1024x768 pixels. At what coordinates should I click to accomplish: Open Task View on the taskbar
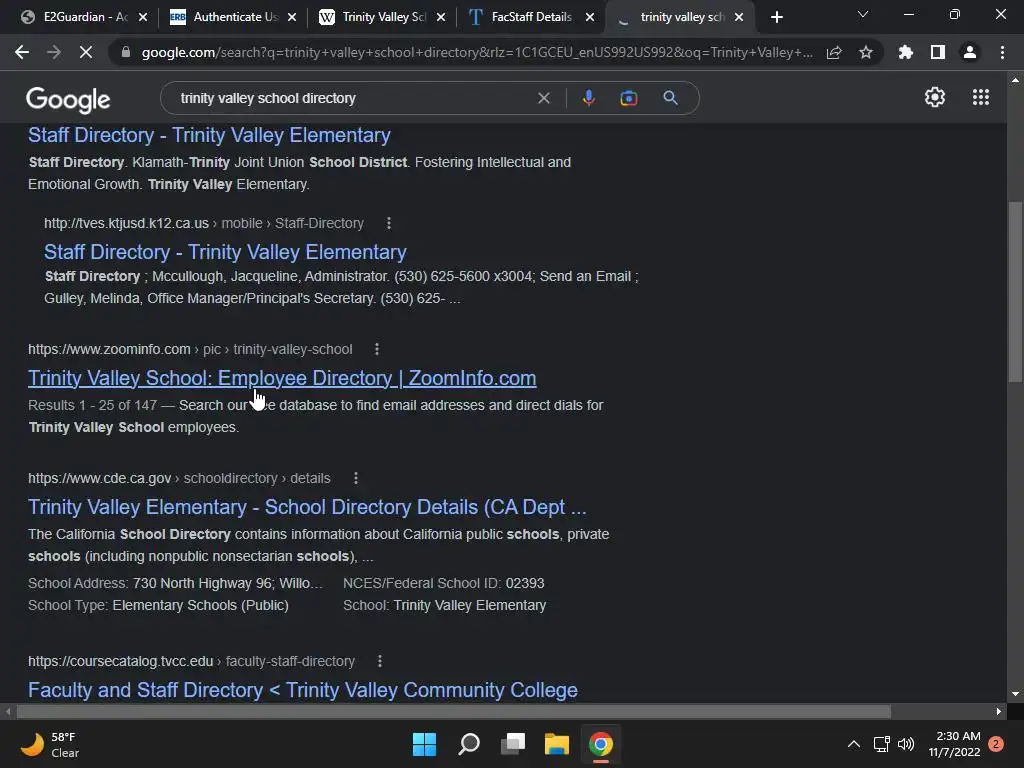(x=513, y=744)
